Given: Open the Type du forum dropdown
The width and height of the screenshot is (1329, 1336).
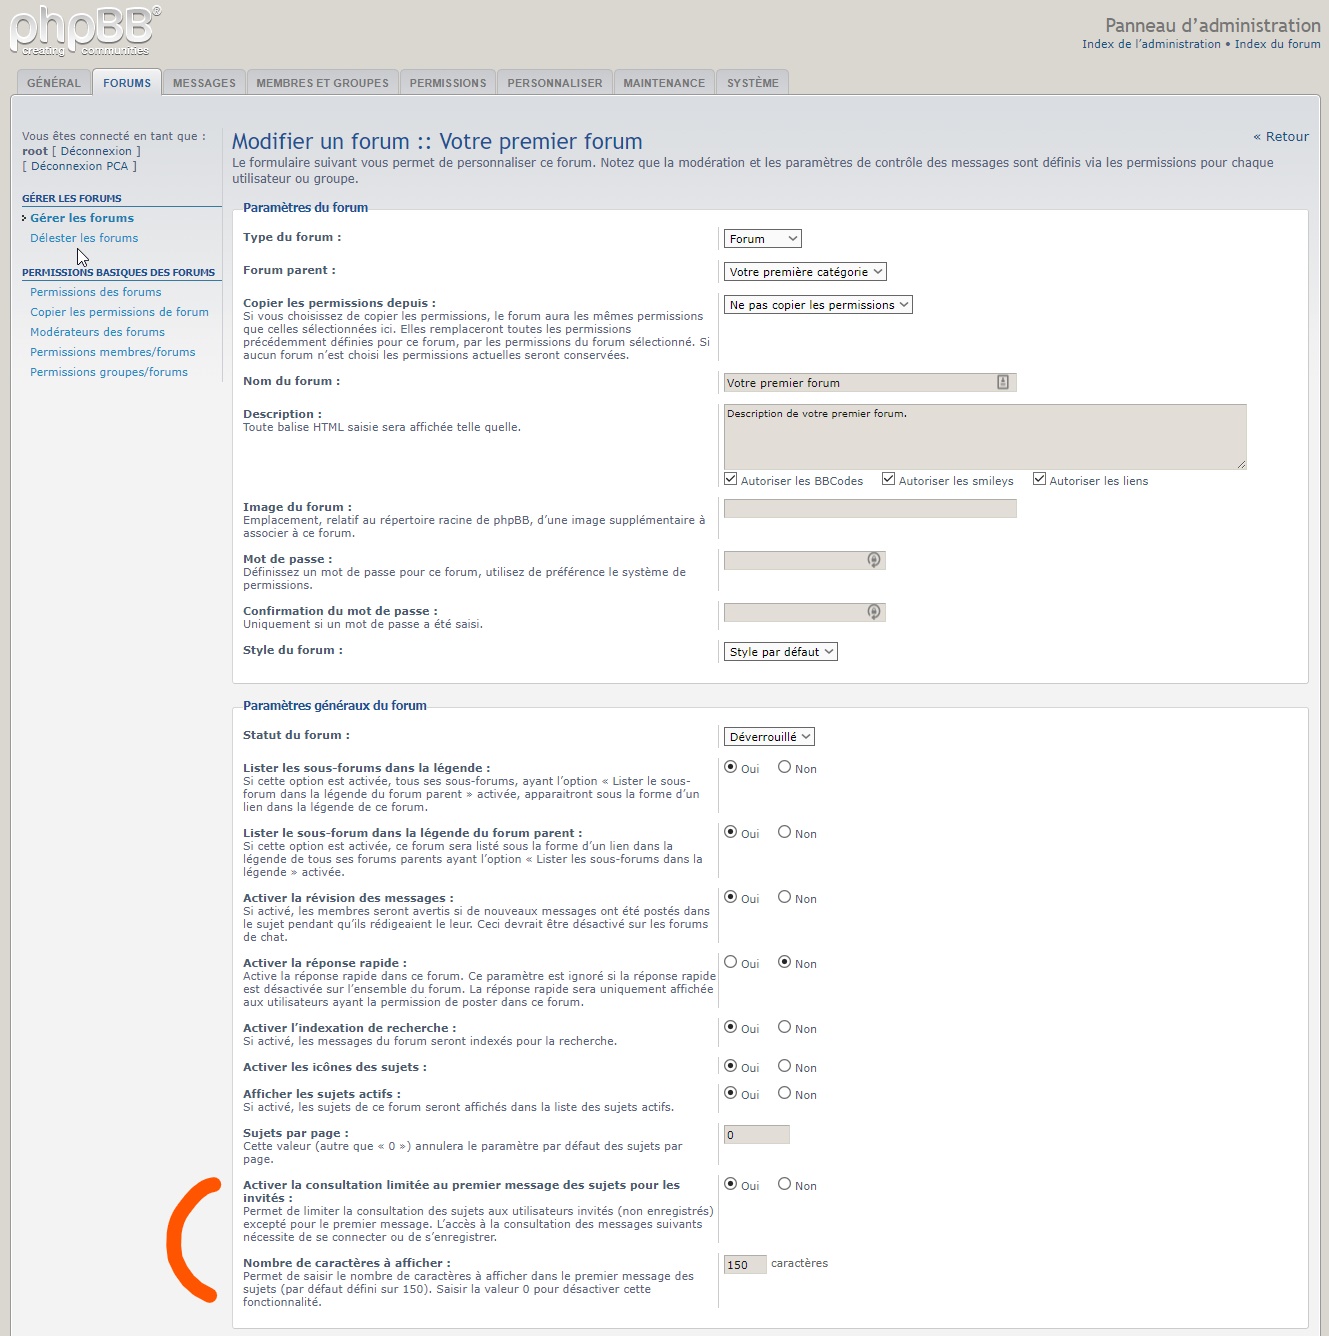Looking at the screenshot, I should point(762,239).
